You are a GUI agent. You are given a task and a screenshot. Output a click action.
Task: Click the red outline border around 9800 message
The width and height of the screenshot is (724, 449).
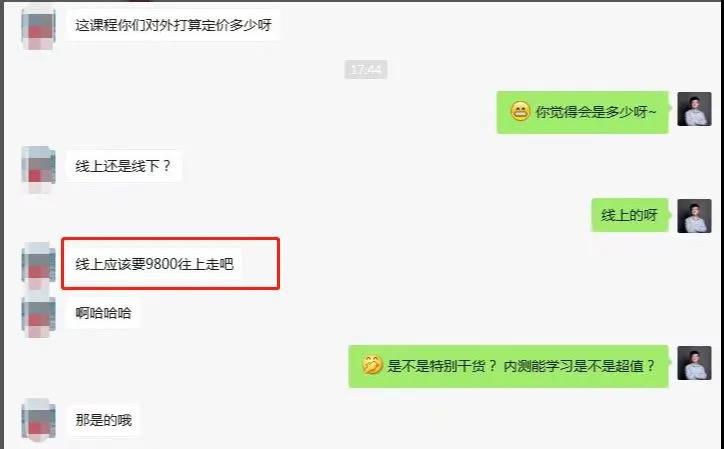tap(170, 239)
